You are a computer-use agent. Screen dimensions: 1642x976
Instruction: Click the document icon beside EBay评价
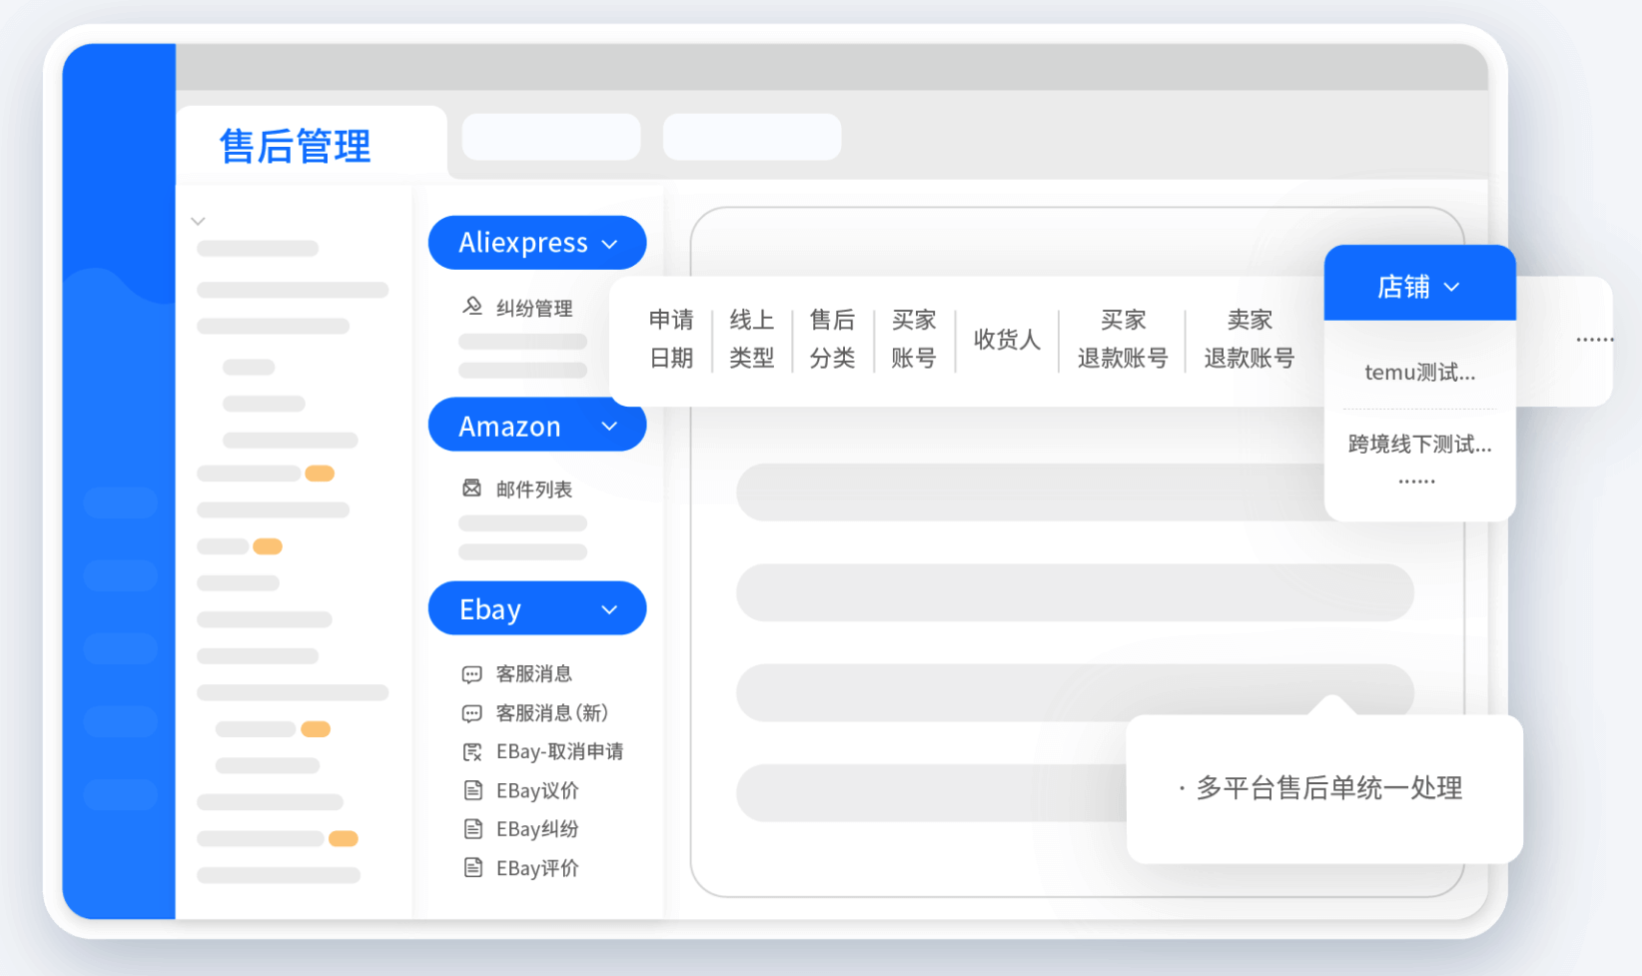coord(472,868)
